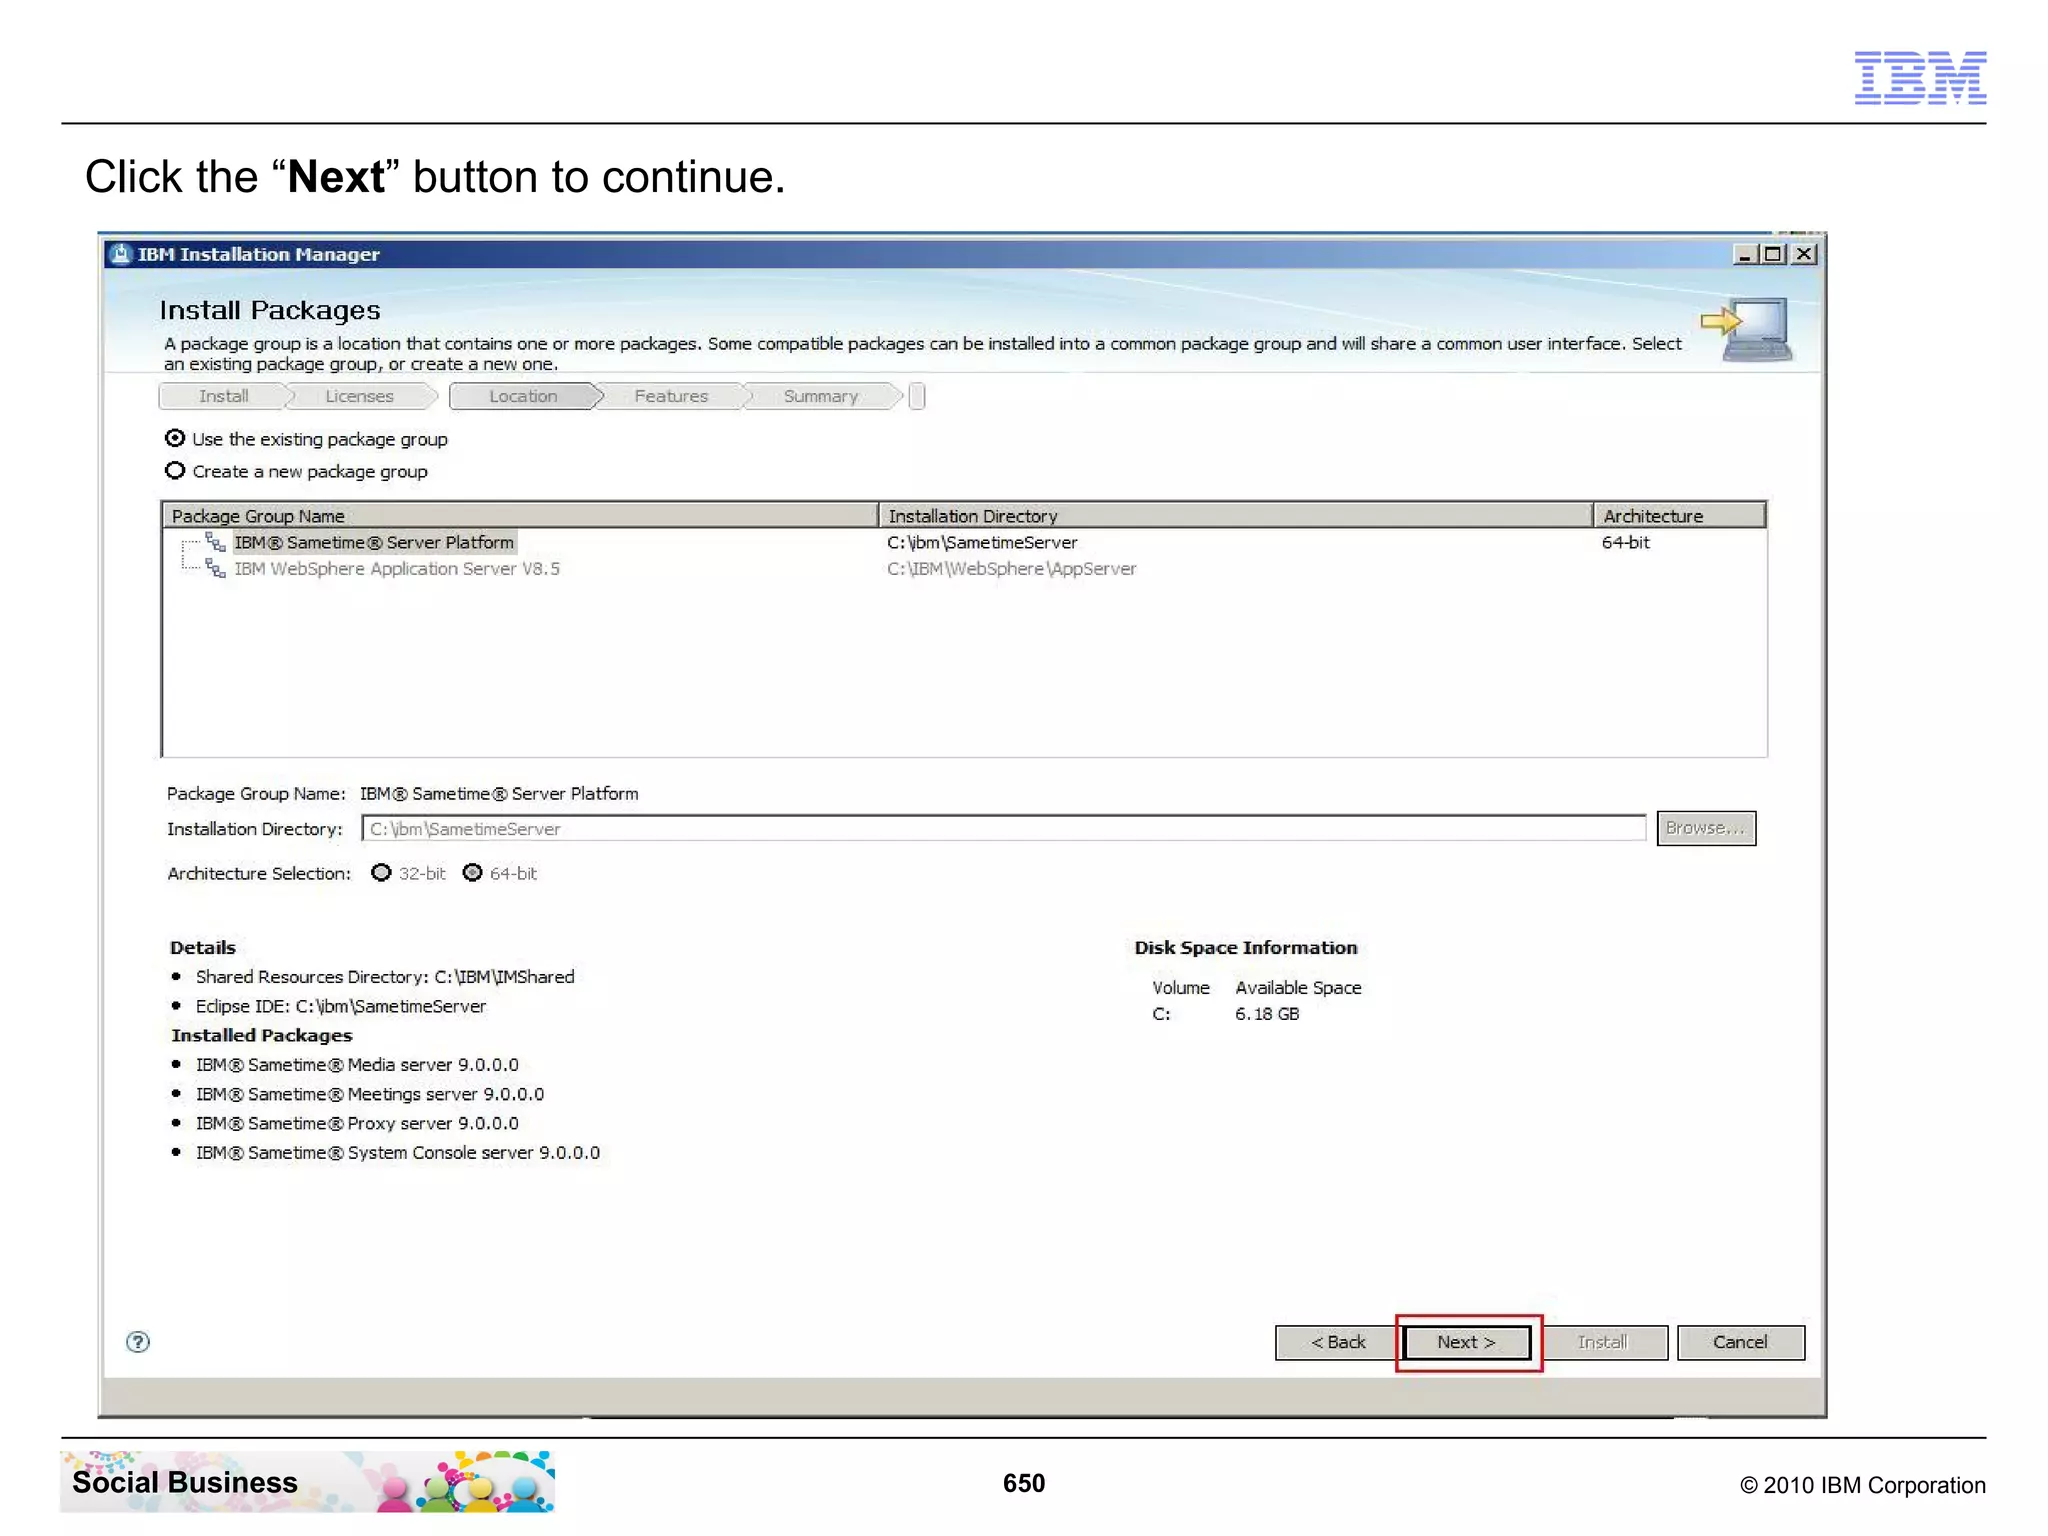Click the Next button to continue
Viewport: 2048px width, 1536px height.
[x=1467, y=1342]
